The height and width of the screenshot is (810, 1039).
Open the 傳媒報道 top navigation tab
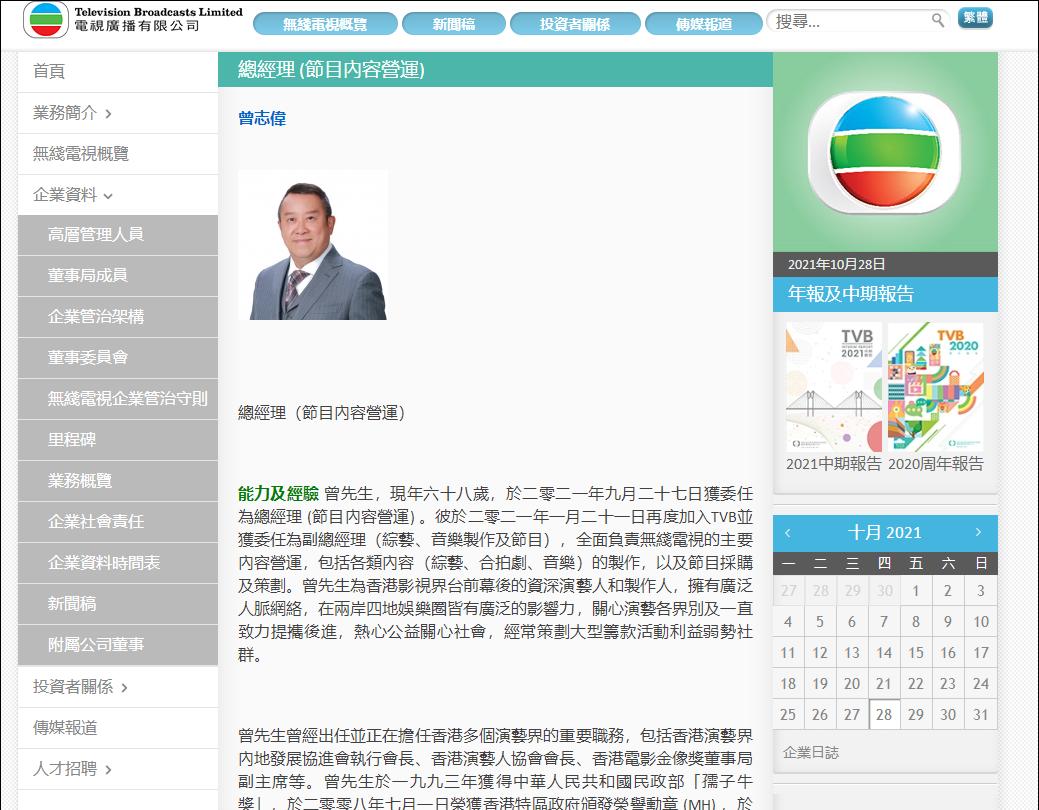coord(704,24)
